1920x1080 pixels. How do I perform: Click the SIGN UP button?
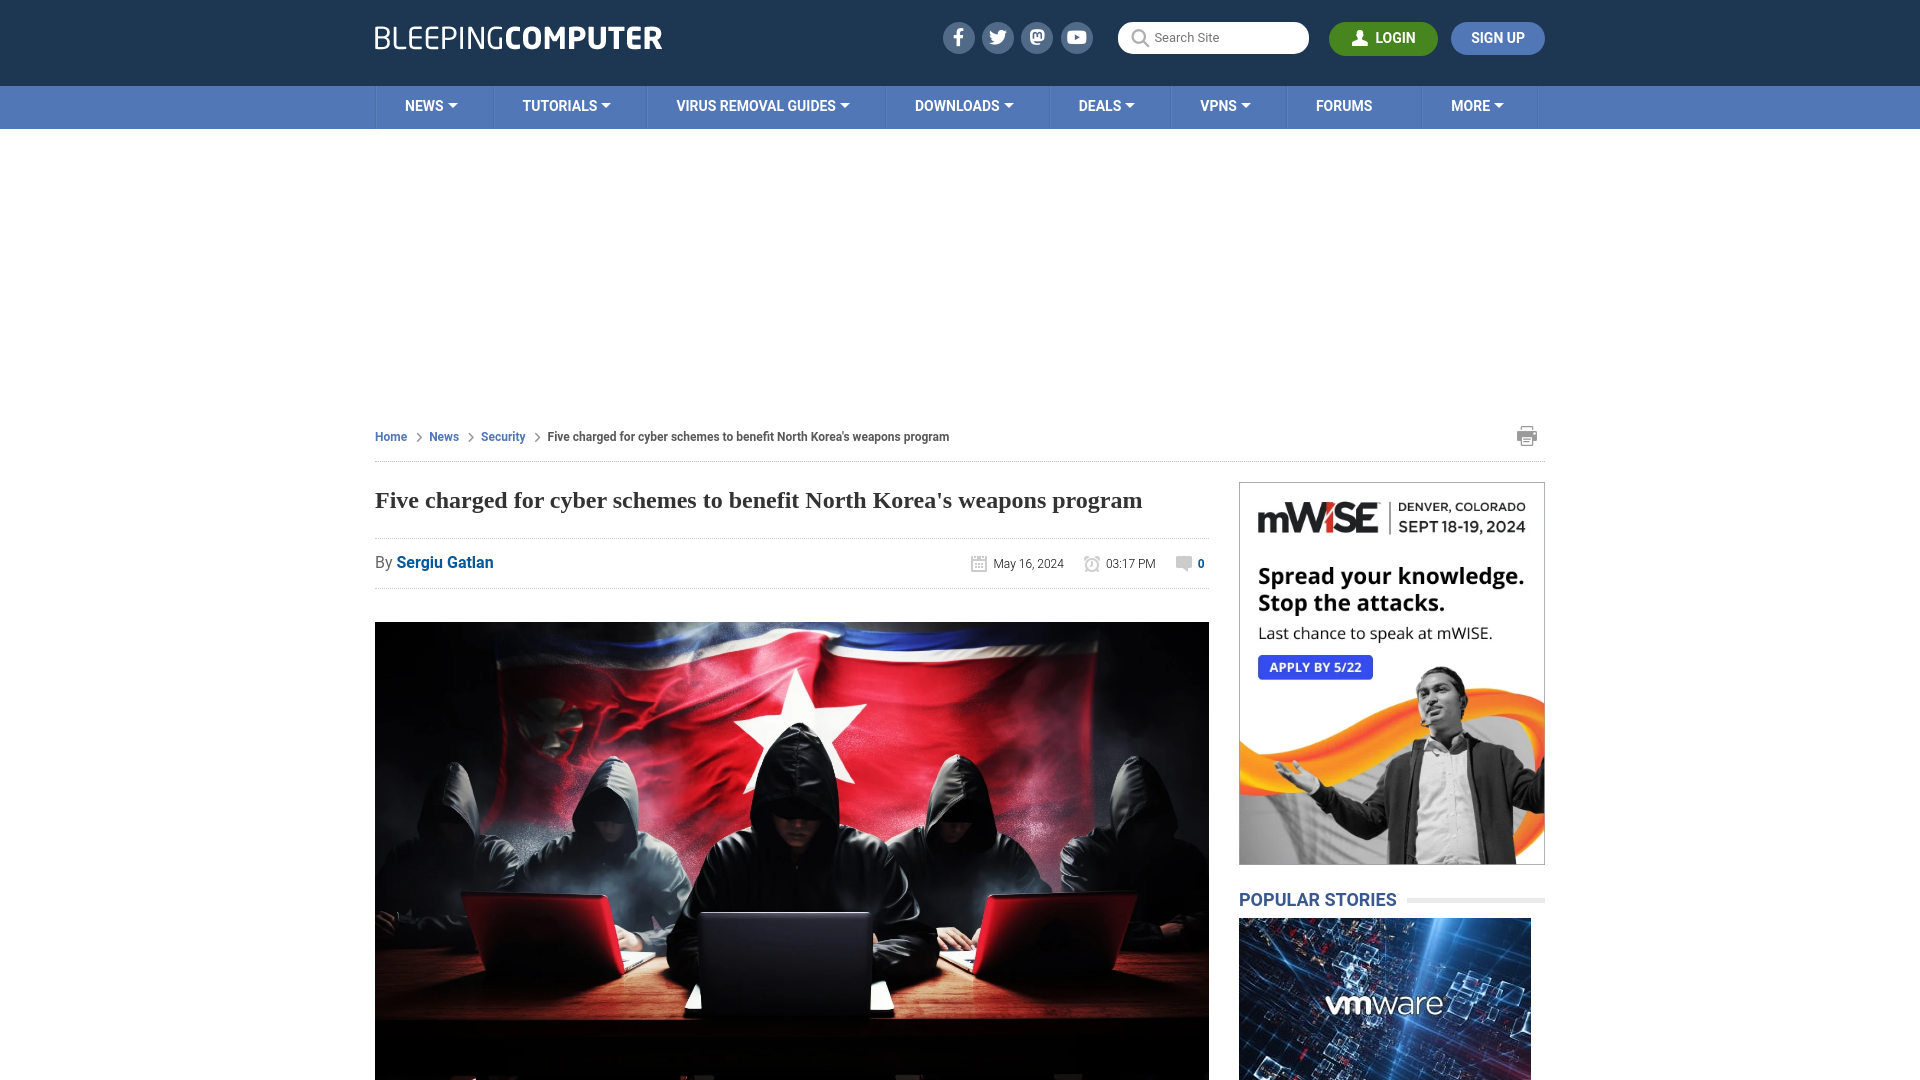pos(1498,38)
